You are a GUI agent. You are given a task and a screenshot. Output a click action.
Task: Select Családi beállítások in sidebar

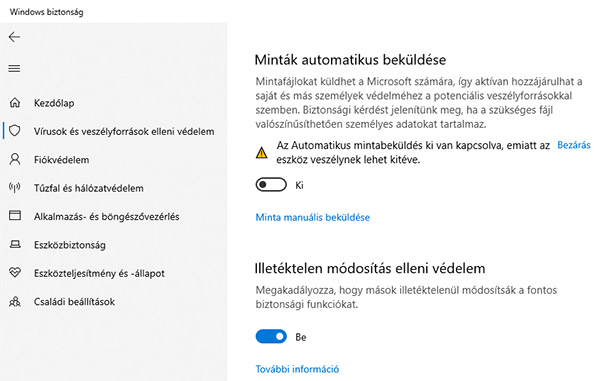pyautogui.click(x=74, y=301)
